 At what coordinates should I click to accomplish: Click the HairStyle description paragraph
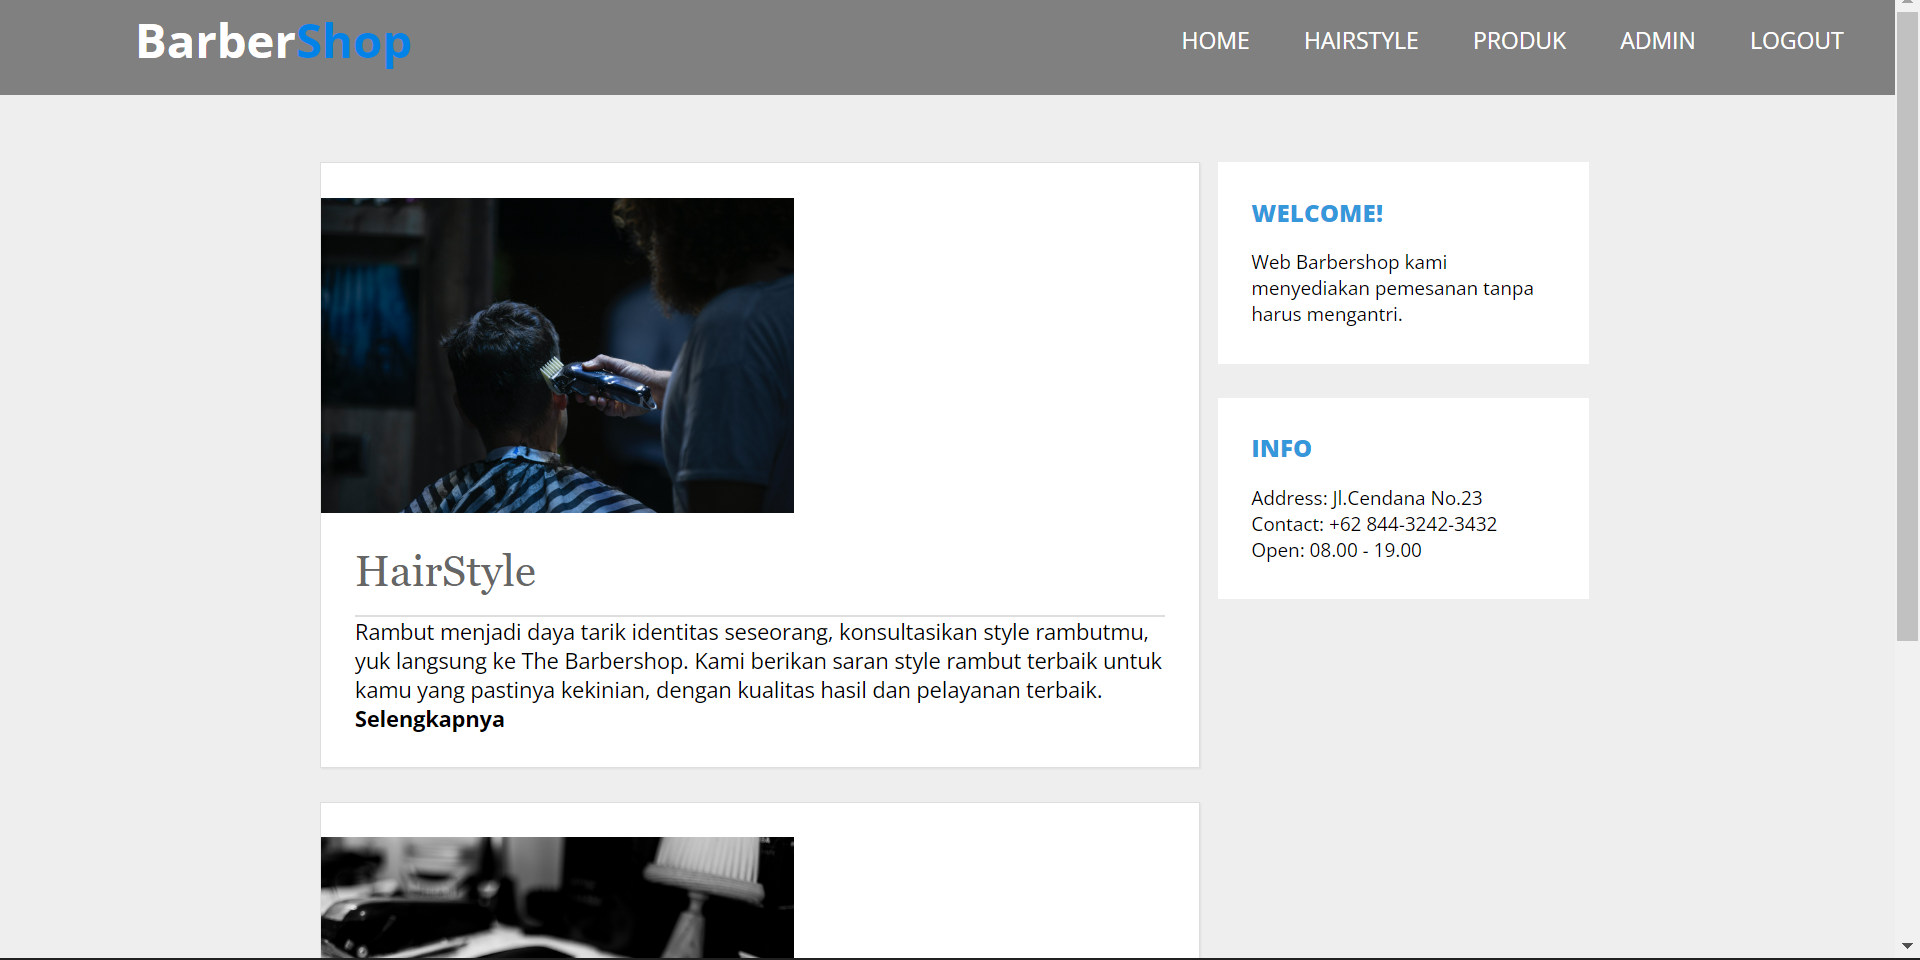(758, 661)
